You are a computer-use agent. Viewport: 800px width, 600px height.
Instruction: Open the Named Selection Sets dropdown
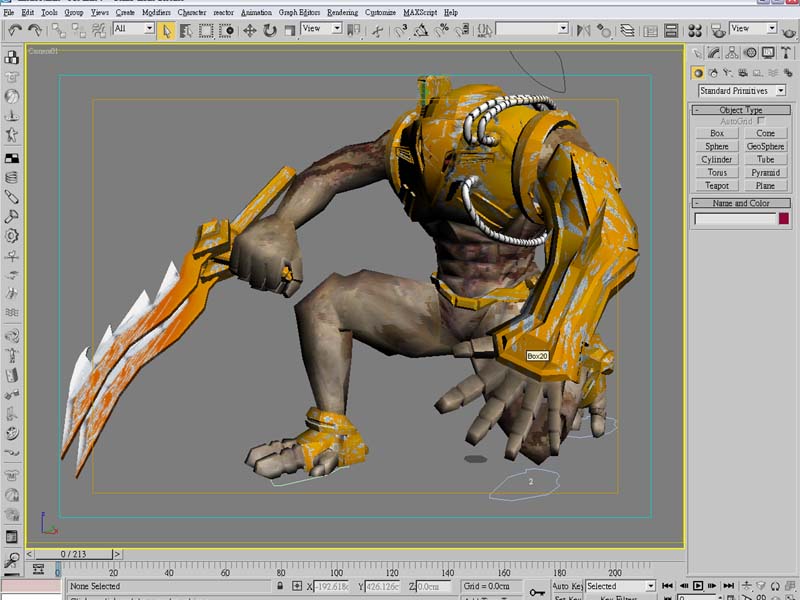(532, 29)
